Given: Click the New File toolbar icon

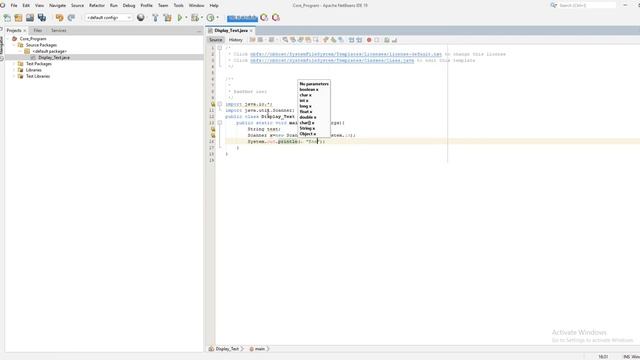Looking at the screenshot, I should pos(7,18).
